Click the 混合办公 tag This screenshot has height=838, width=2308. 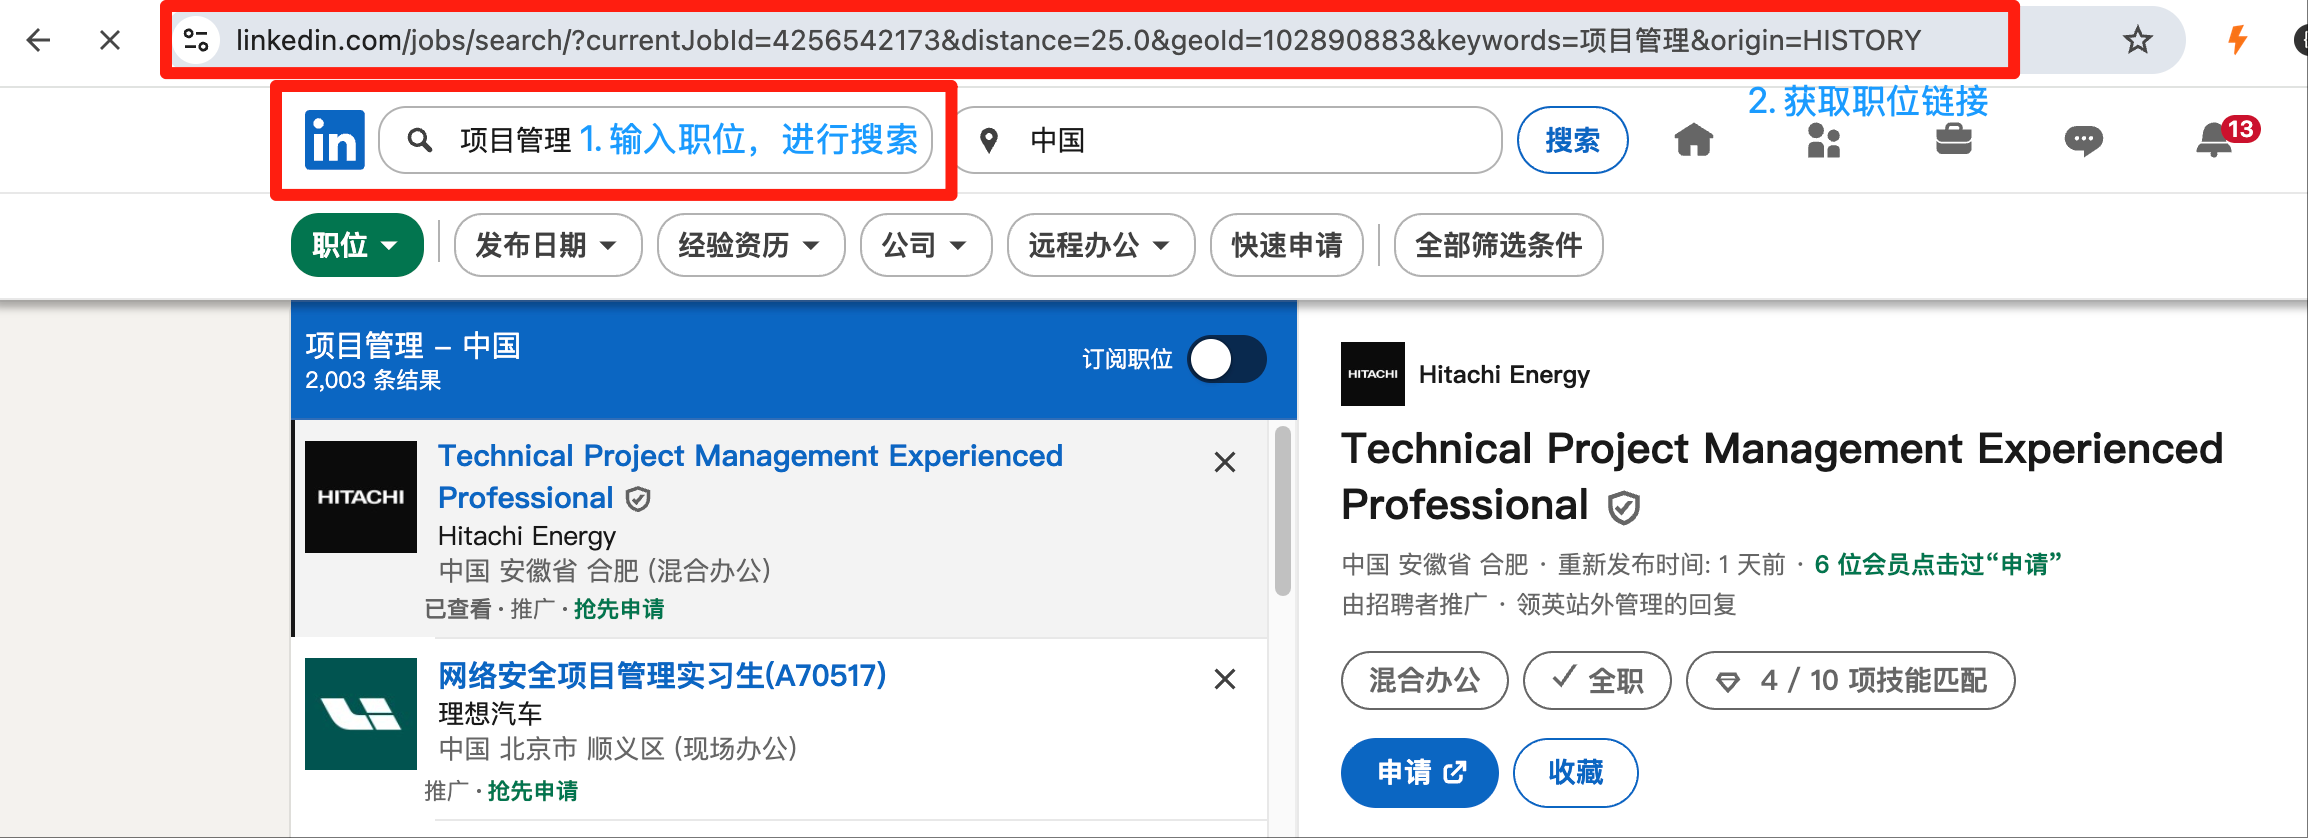1425,681
